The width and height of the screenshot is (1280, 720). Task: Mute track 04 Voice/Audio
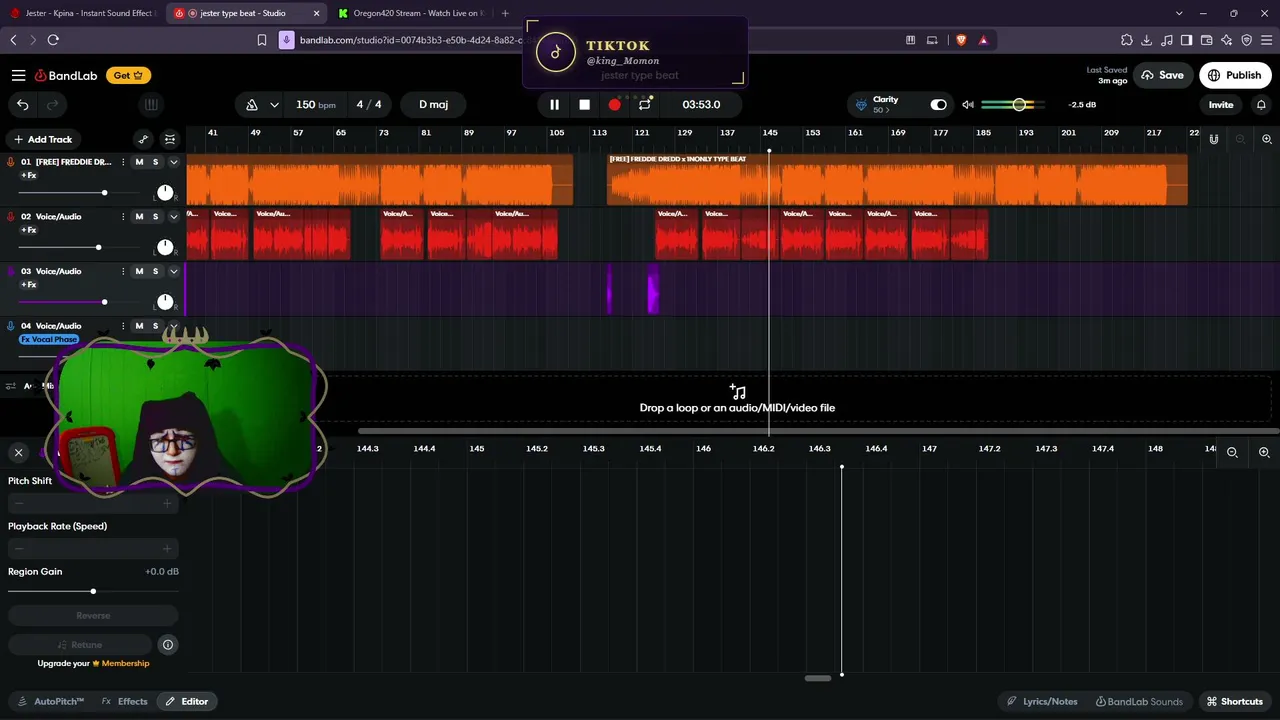click(139, 326)
